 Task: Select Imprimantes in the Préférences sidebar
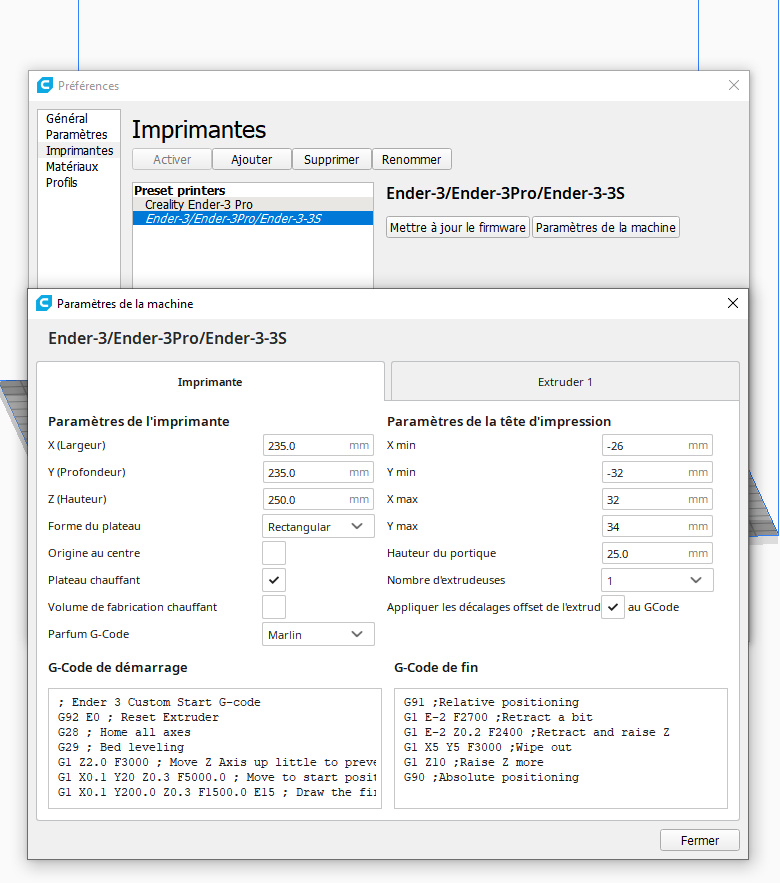click(x=79, y=151)
